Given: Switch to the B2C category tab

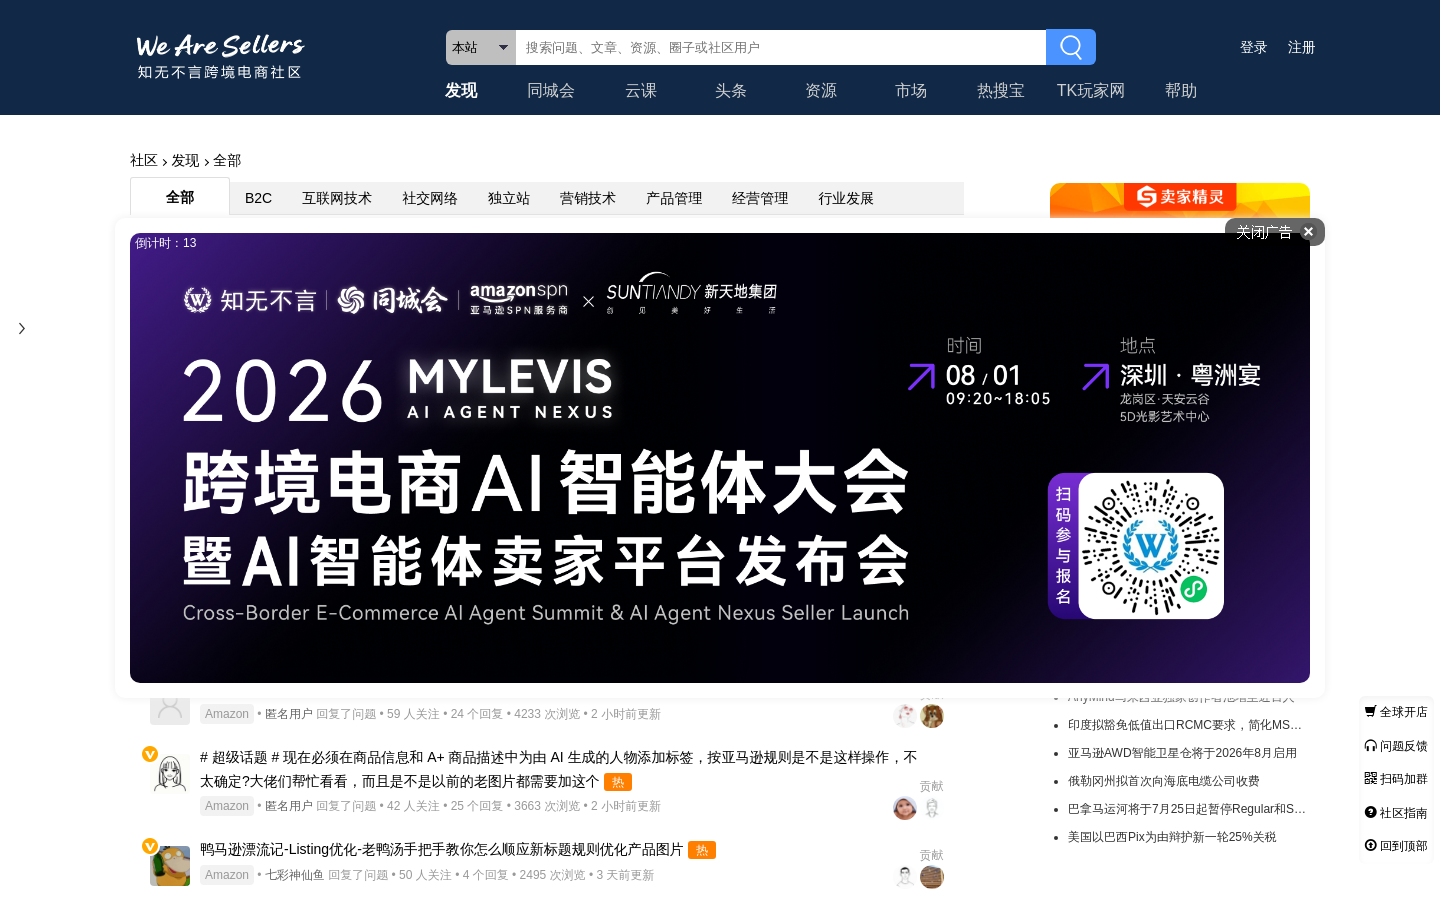Looking at the screenshot, I should tap(258, 198).
